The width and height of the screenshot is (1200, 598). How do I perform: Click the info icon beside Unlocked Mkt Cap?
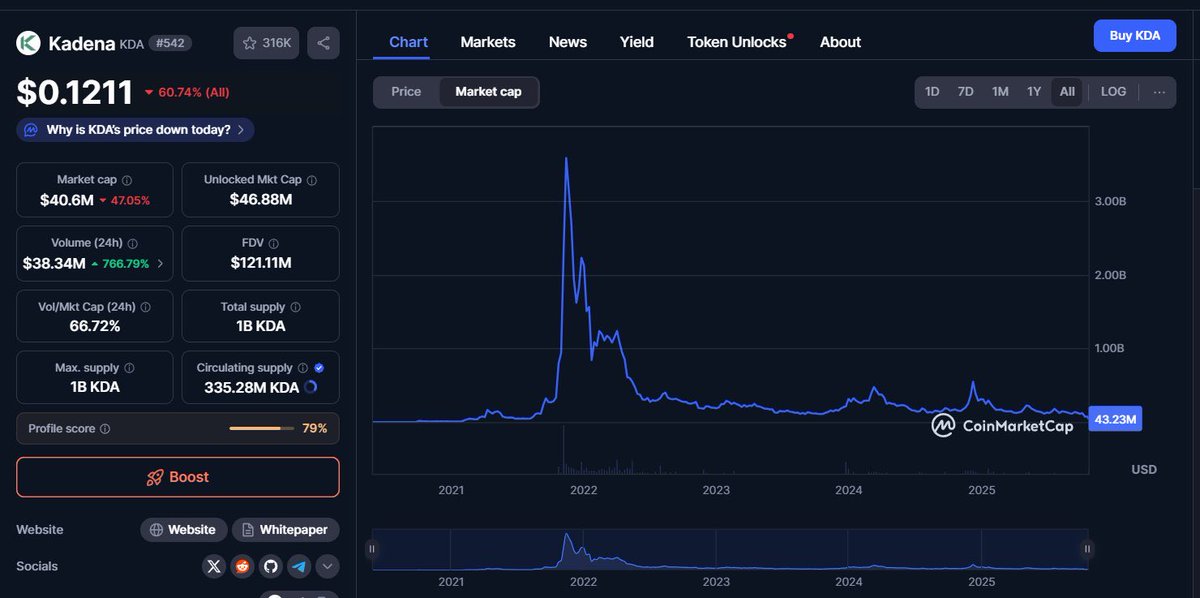312,180
